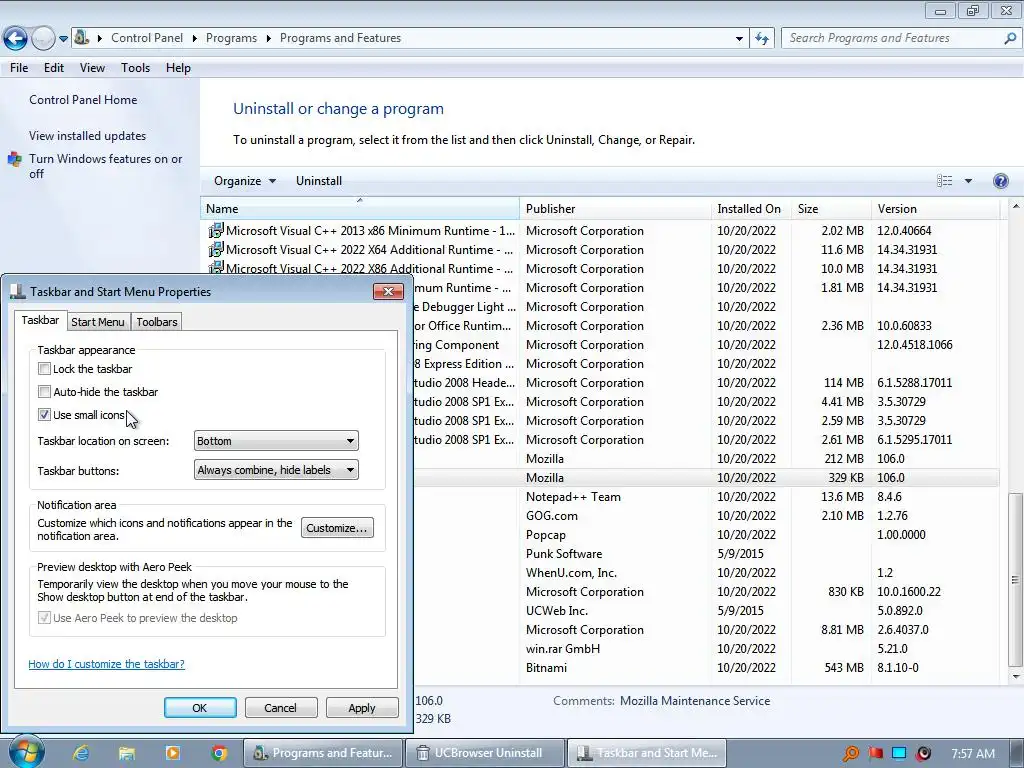Open view options dropdown arrow
The height and width of the screenshot is (768, 1024).
[x=968, y=181]
